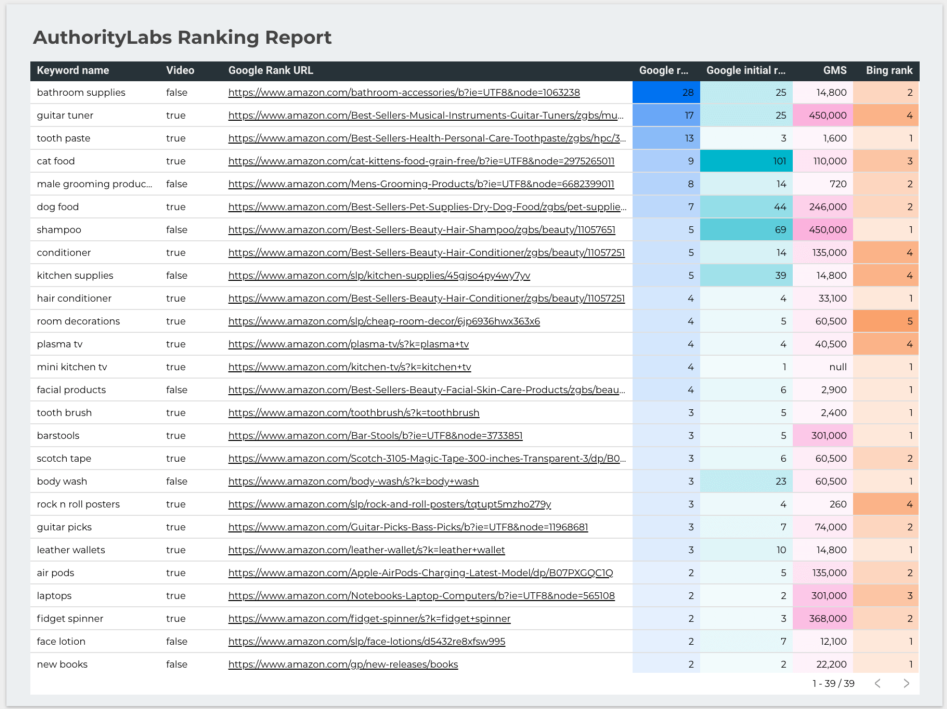
Task: Sort results by Google rank
Action: pyautogui.click(x=665, y=70)
